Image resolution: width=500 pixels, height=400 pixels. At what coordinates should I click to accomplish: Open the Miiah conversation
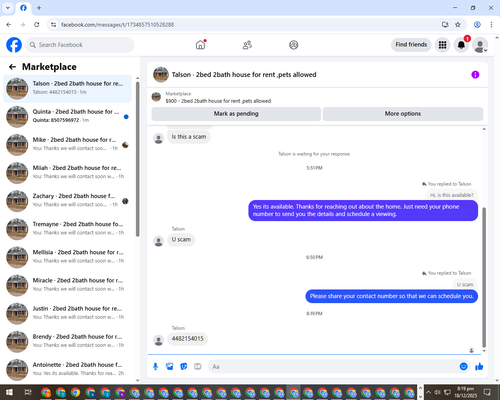point(67,173)
